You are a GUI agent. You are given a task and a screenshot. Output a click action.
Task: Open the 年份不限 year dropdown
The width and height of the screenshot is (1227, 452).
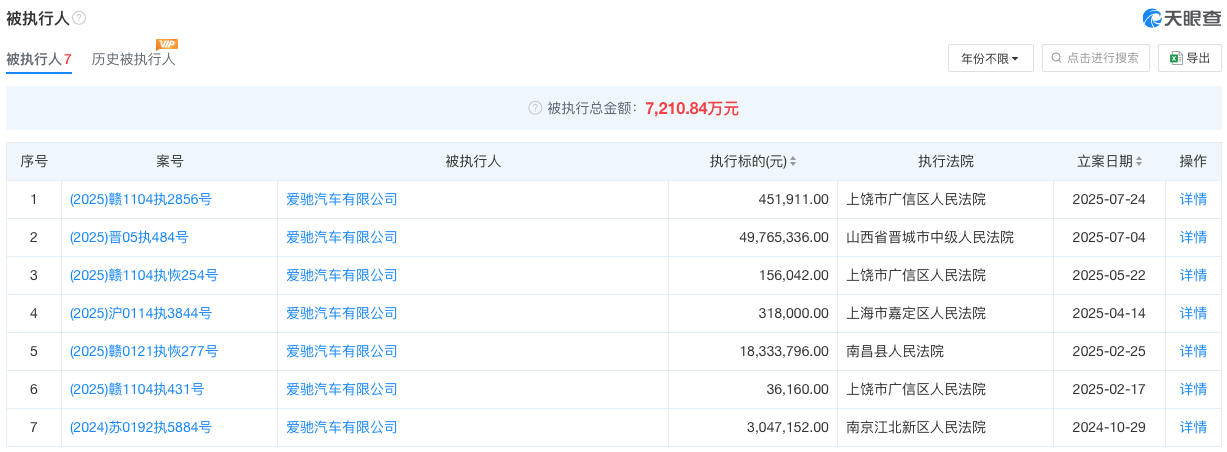[x=990, y=58]
